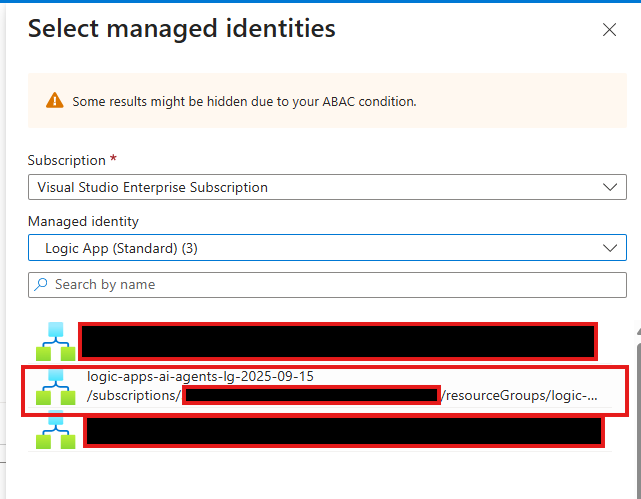This screenshot has height=499, width=641.
Task: Expand the Subscription dropdown chevron arrow
Action: 609,187
